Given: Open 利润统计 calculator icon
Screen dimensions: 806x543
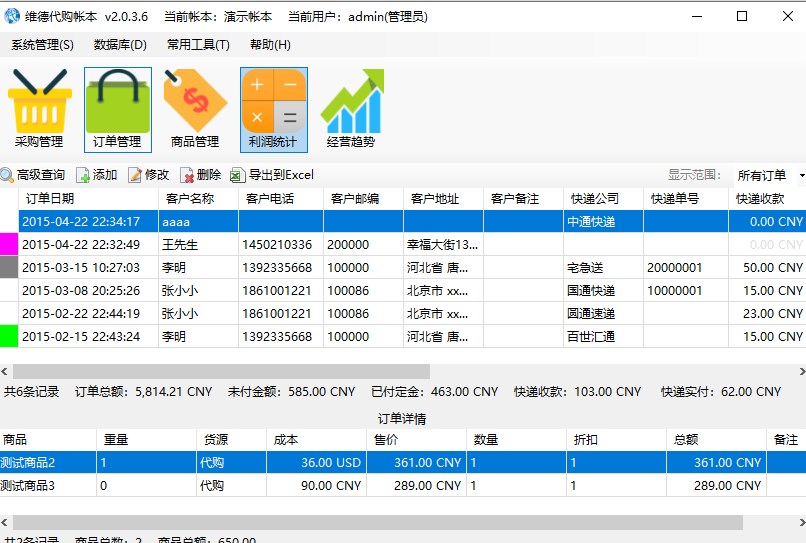Looking at the screenshot, I should tap(273, 108).
